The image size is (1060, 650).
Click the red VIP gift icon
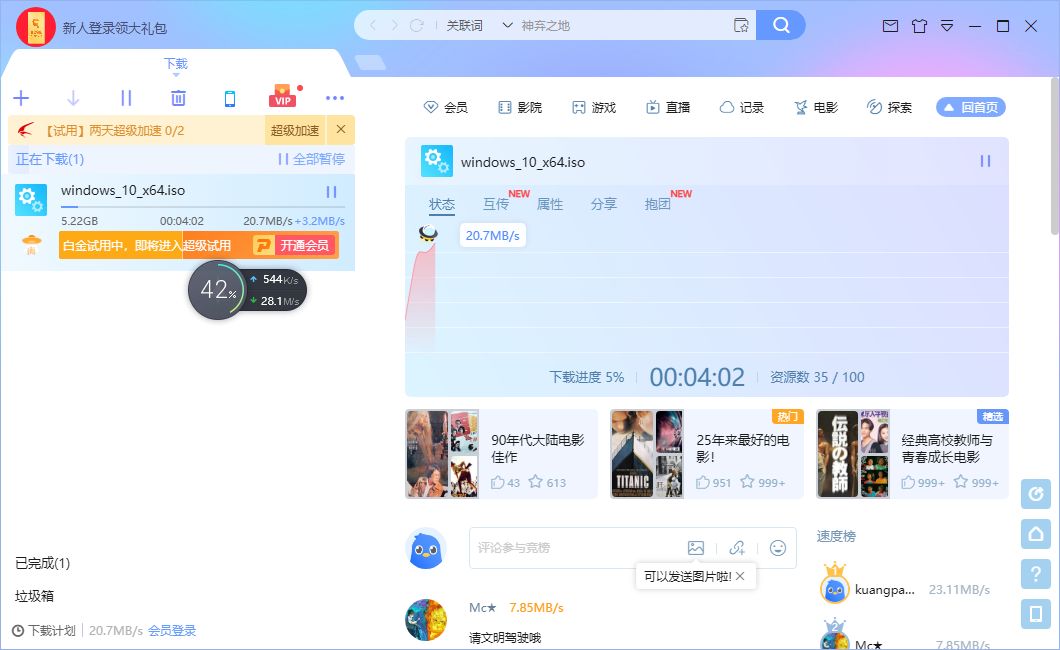coord(283,98)
